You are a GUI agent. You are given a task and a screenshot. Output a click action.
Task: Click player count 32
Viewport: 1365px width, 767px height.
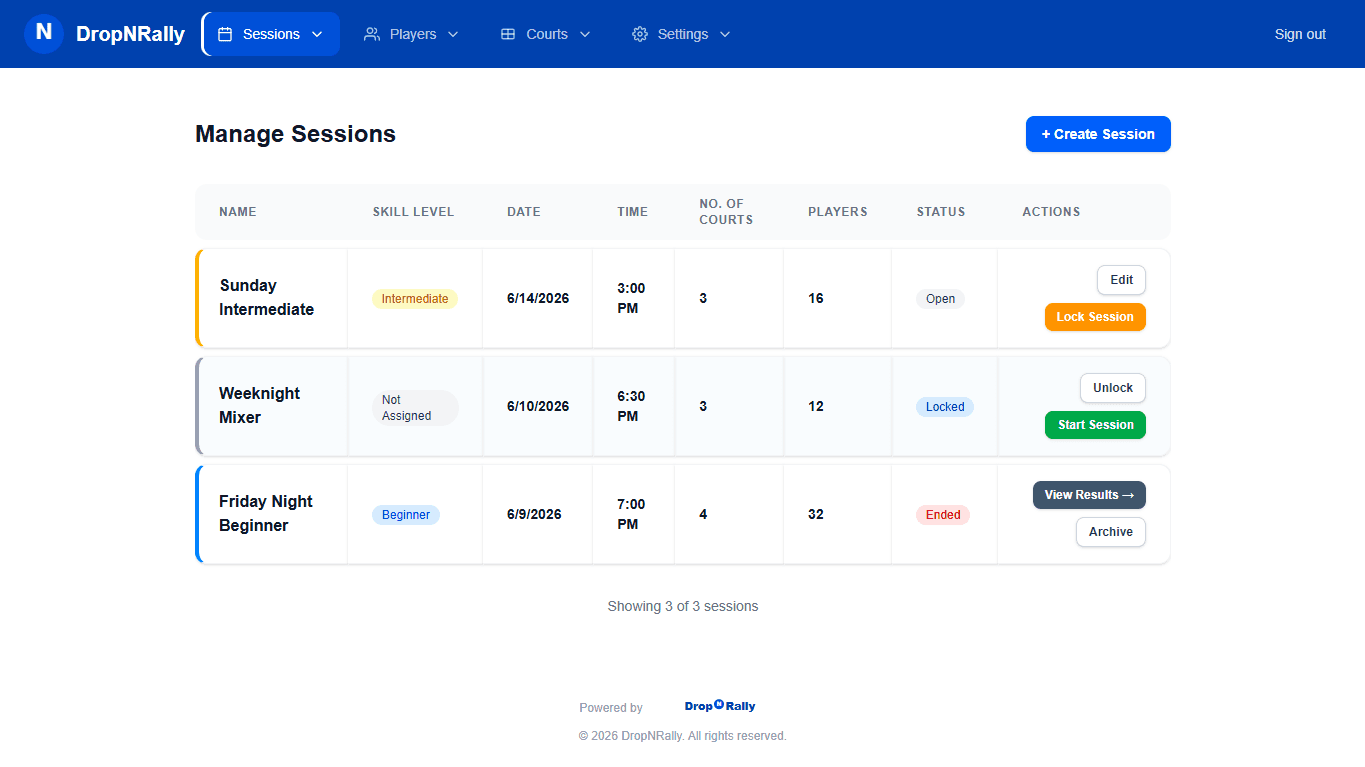tap(816, 514)
